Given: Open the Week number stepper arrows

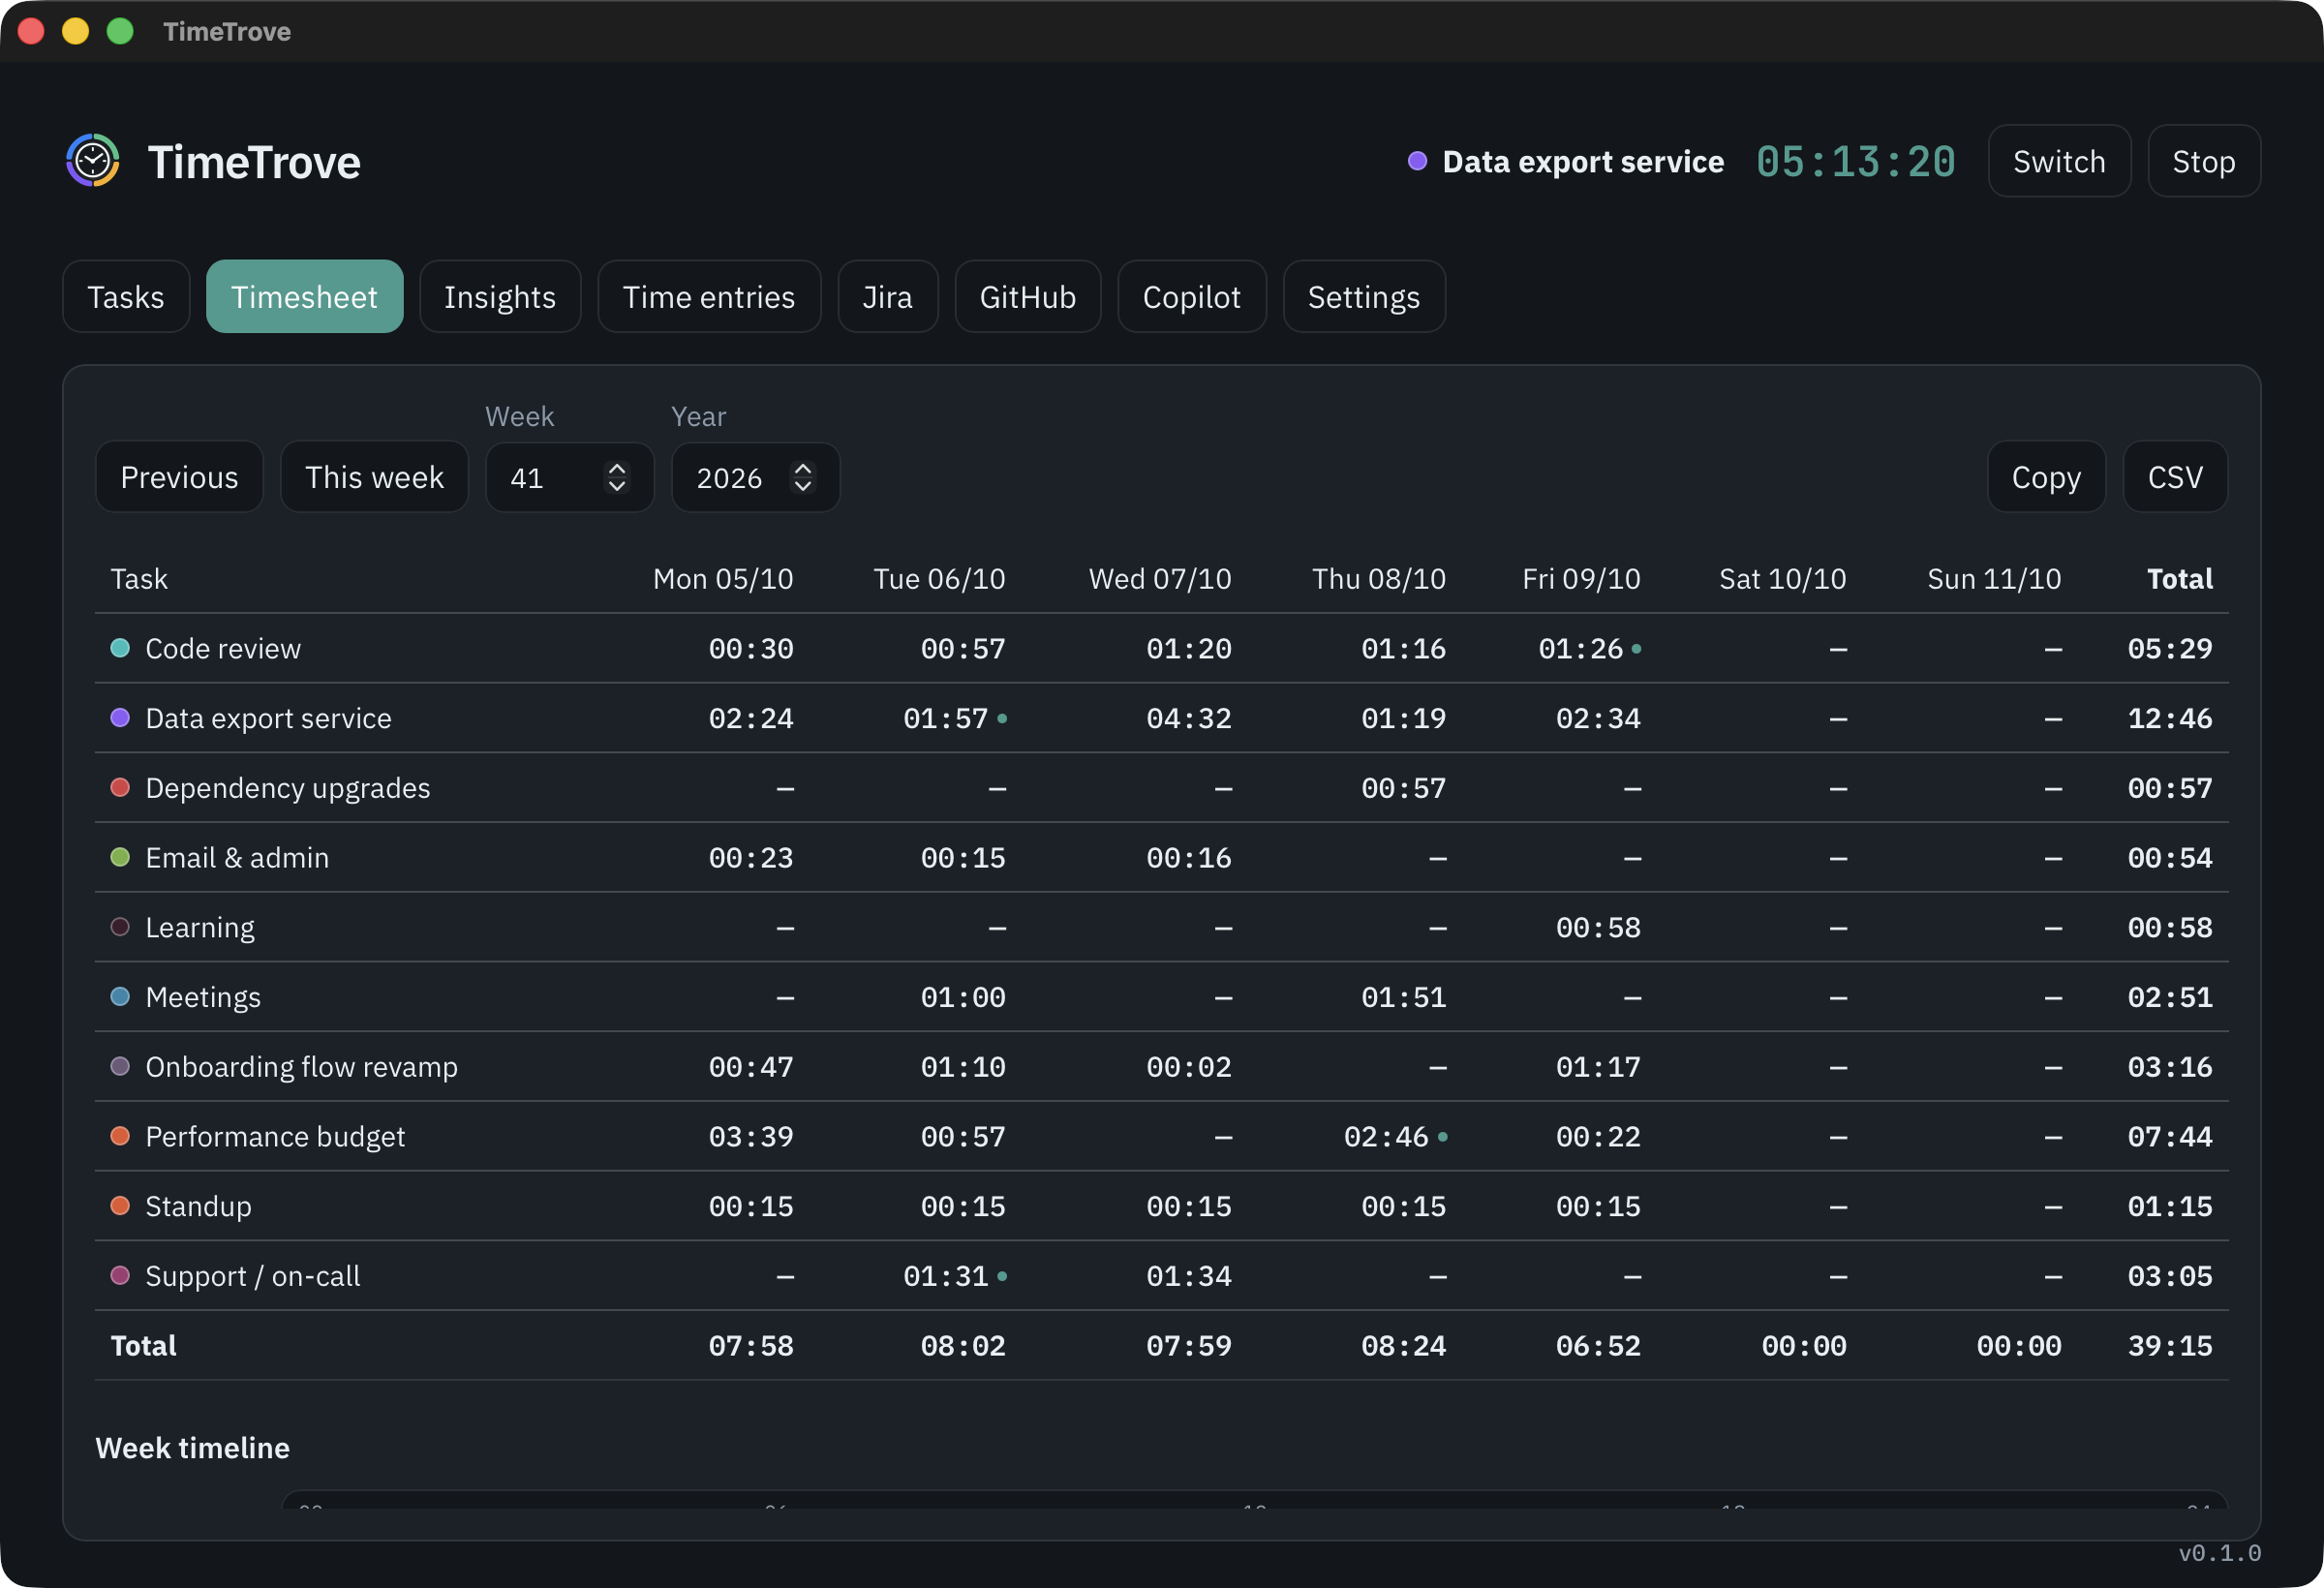Looking at the screenshot, I should coord(617,477).
